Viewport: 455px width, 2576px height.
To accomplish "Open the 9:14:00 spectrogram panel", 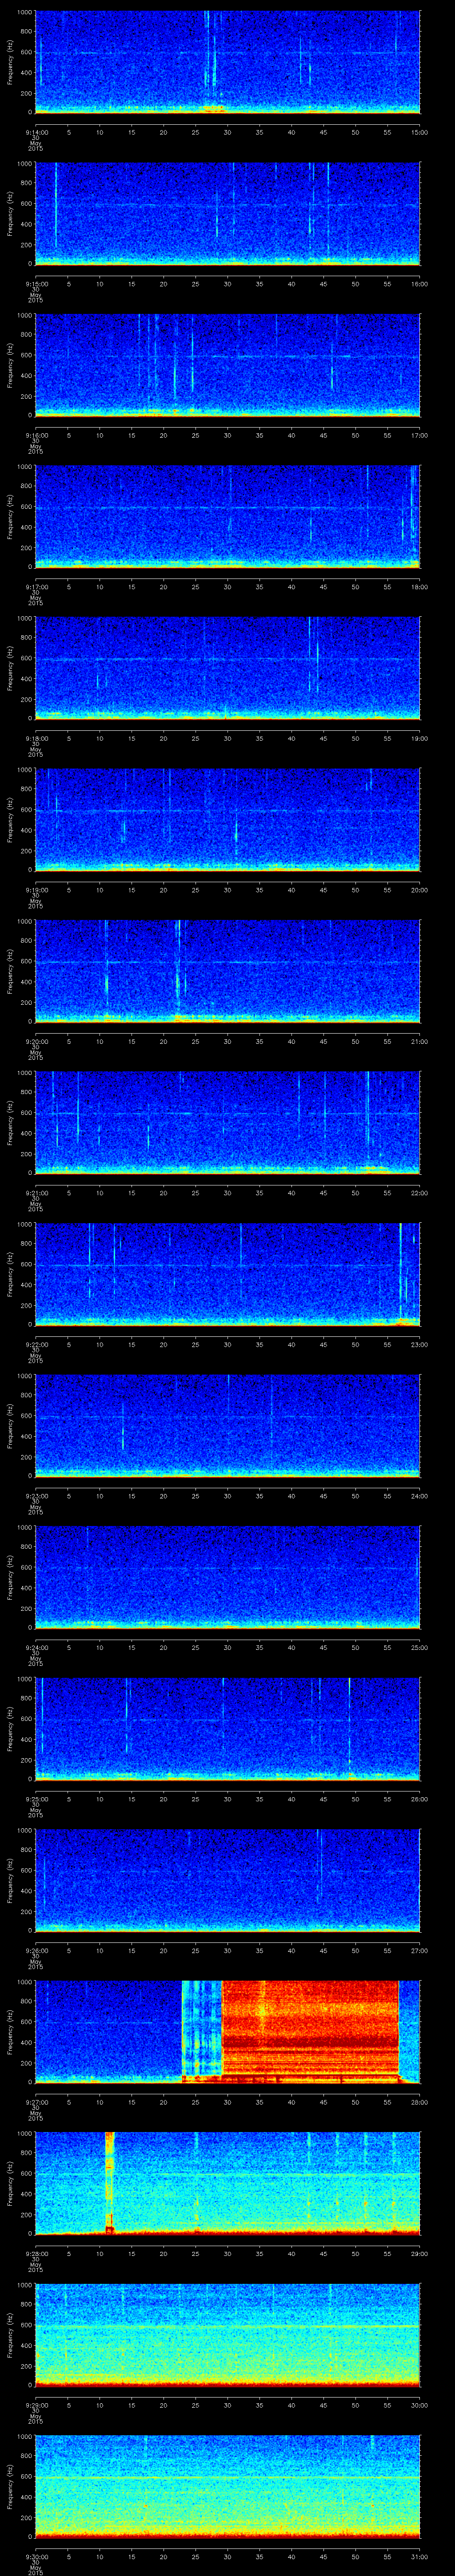I will click(x=228, y=62).
